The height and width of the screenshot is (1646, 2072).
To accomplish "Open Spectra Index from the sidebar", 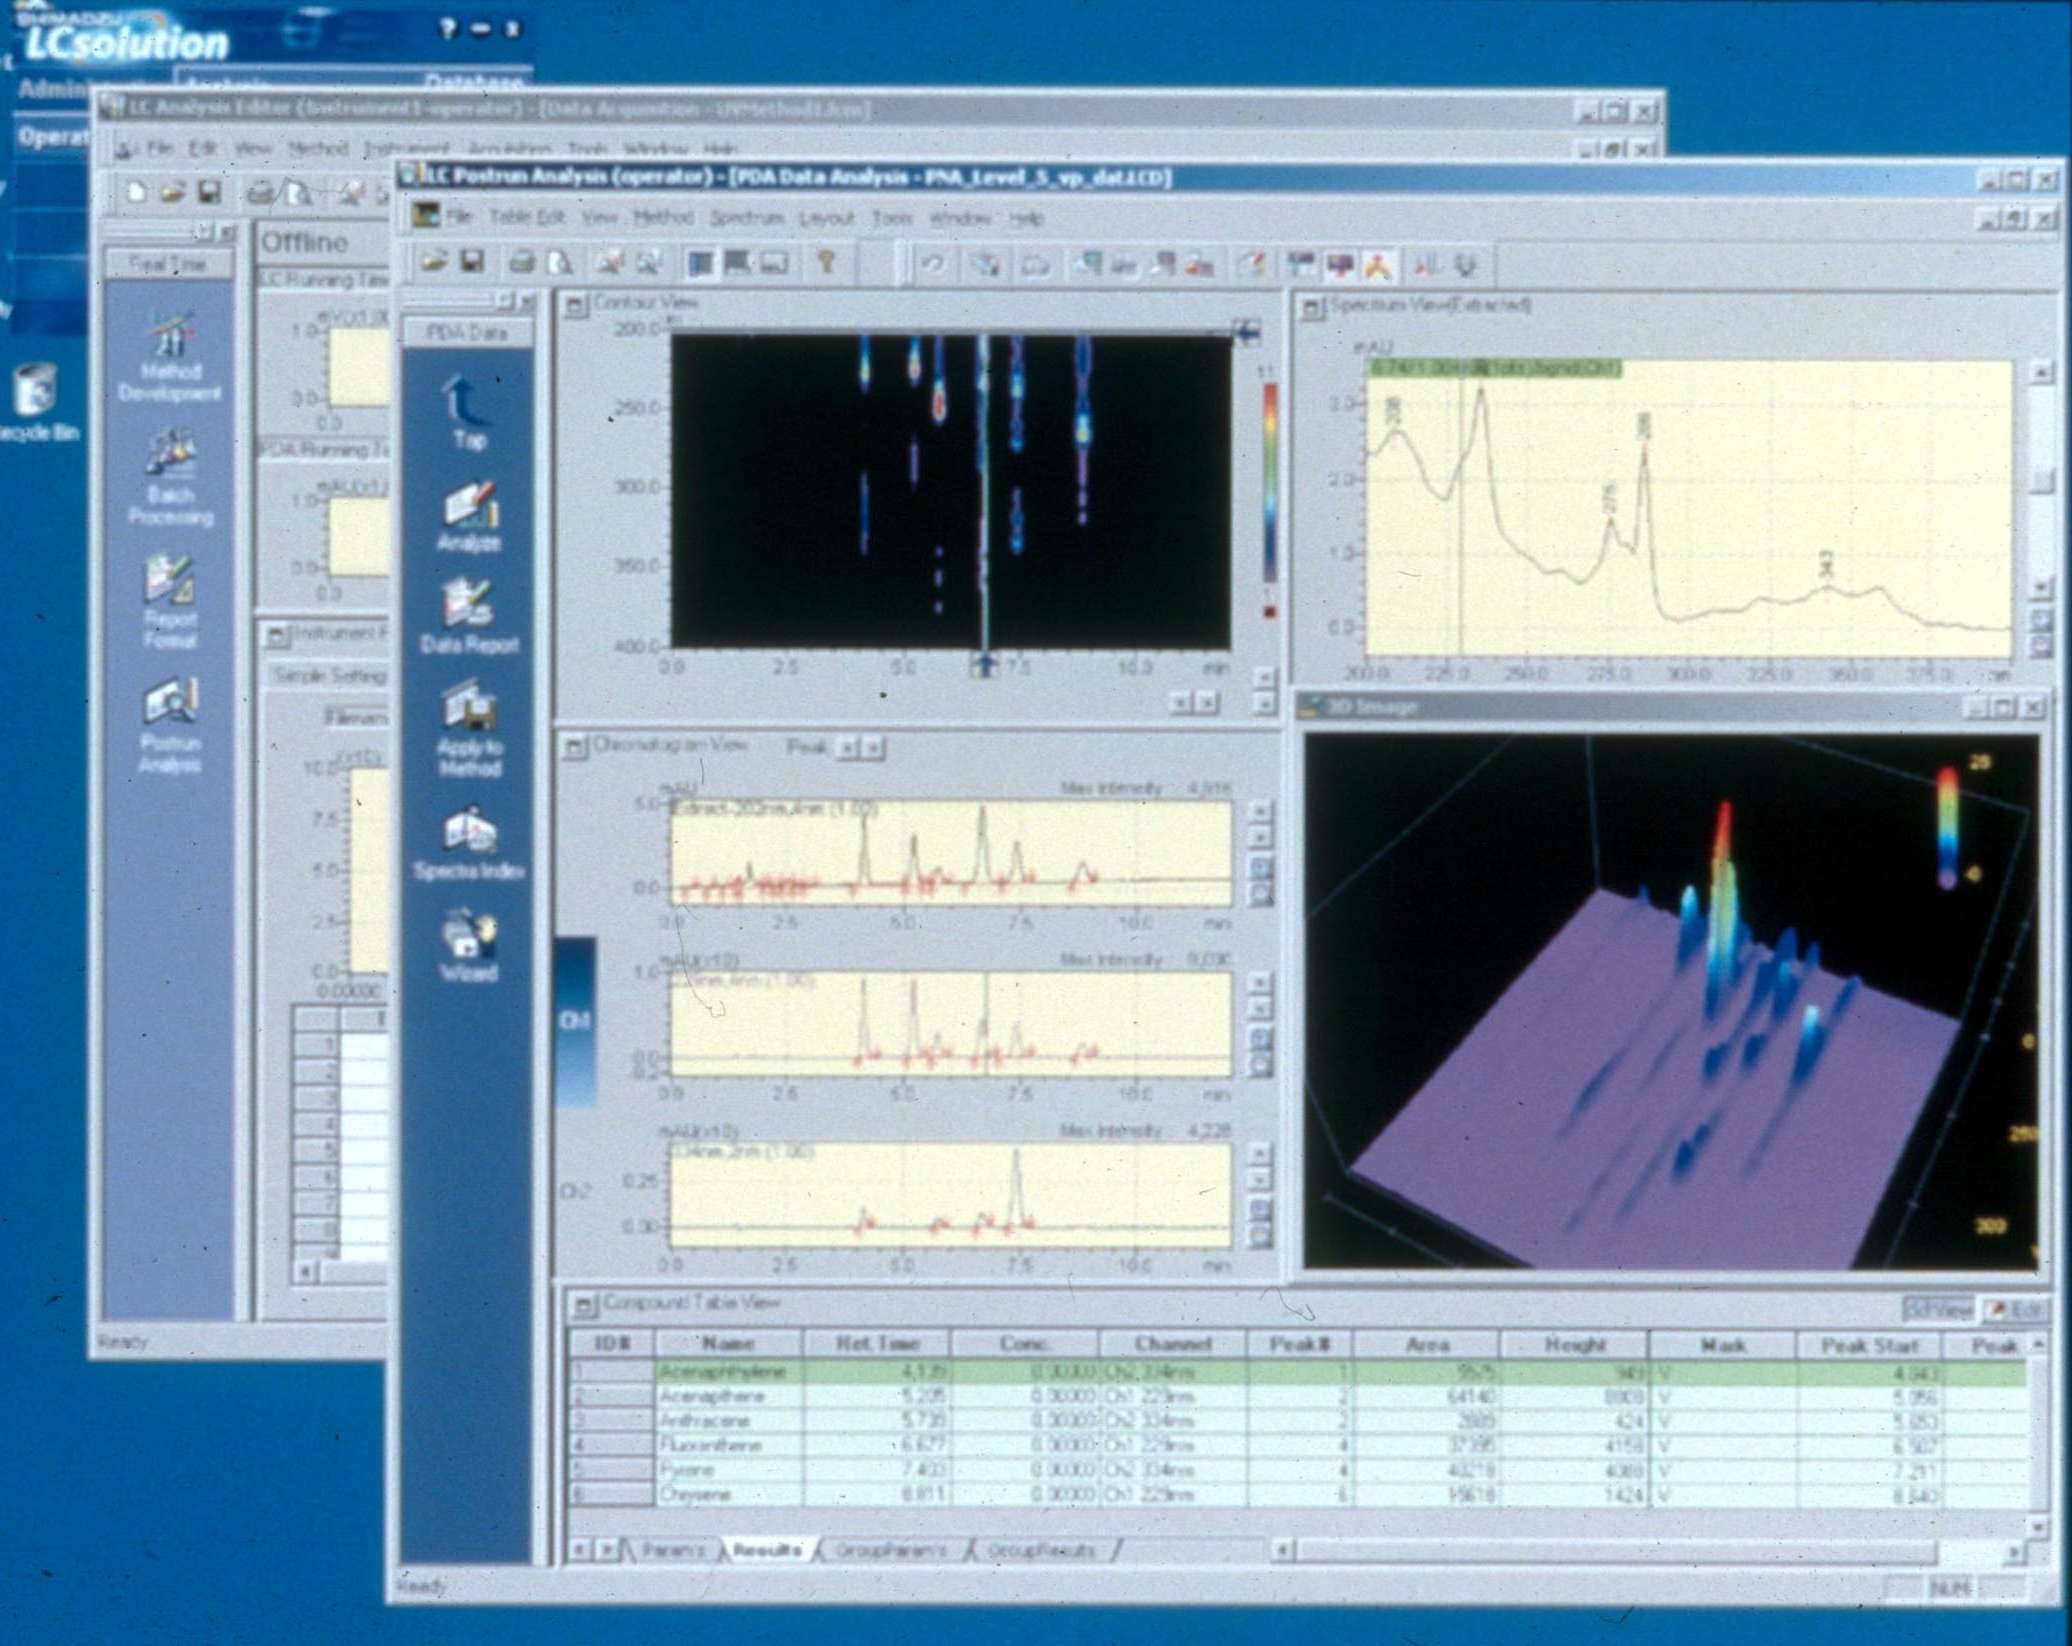I will coord(469,844).
